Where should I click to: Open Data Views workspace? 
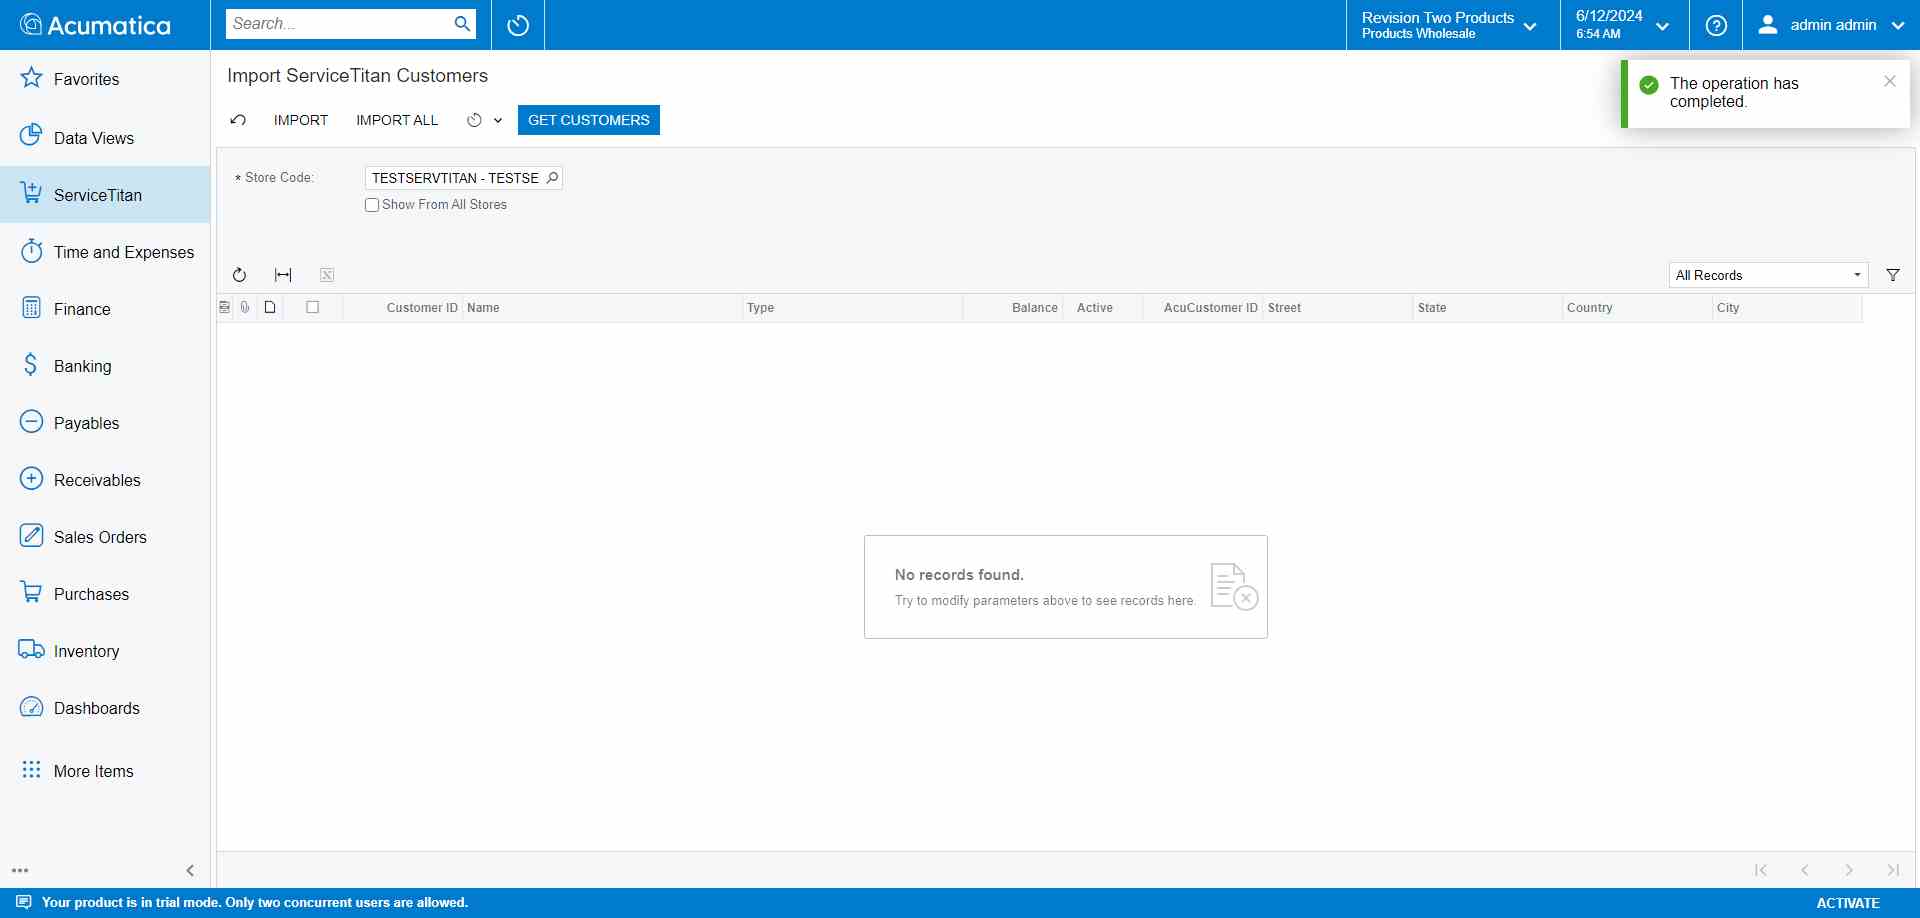pyautogui.click(x=105, y=138)
